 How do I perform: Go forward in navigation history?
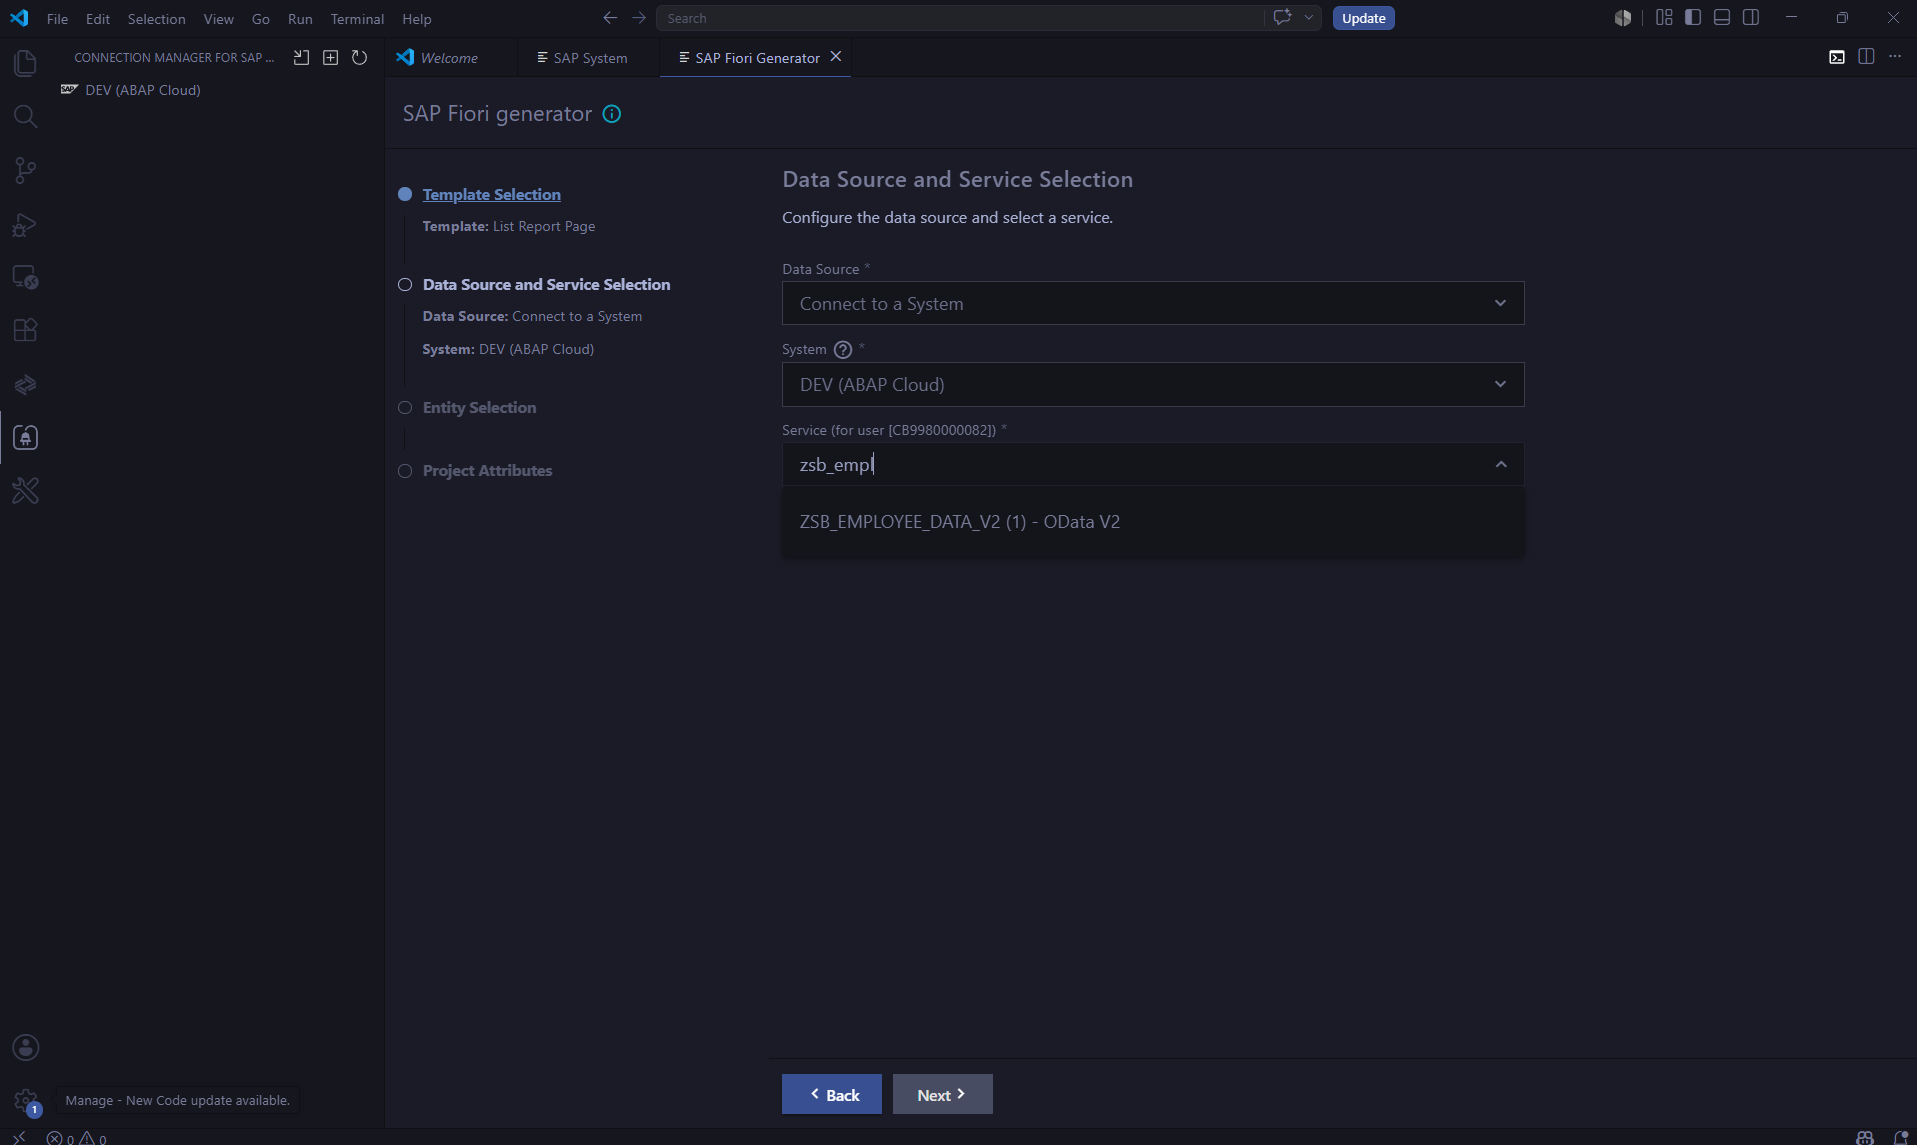639,18
